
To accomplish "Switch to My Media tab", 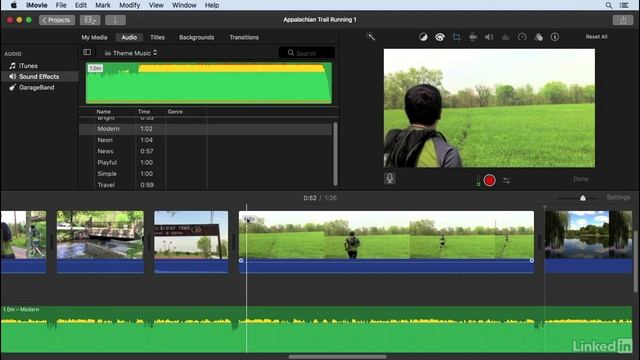I will pyautogui.click(x=94, y=37).
